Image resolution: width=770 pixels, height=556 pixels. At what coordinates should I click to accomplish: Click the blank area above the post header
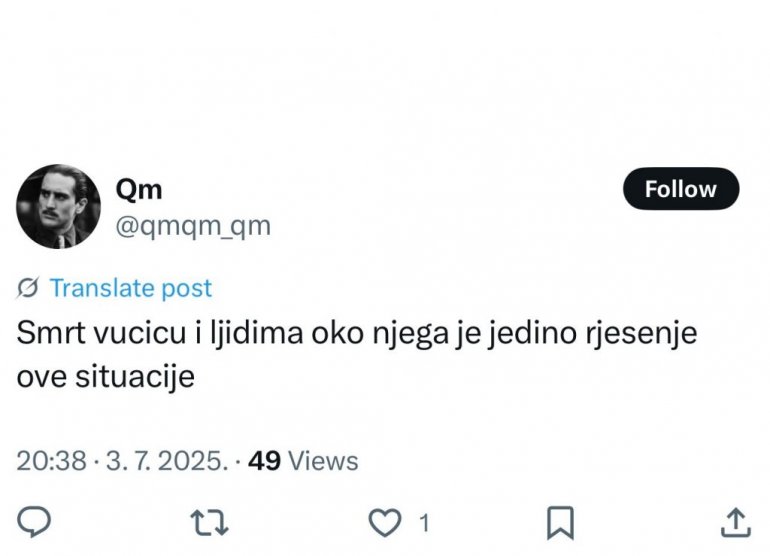385,80
